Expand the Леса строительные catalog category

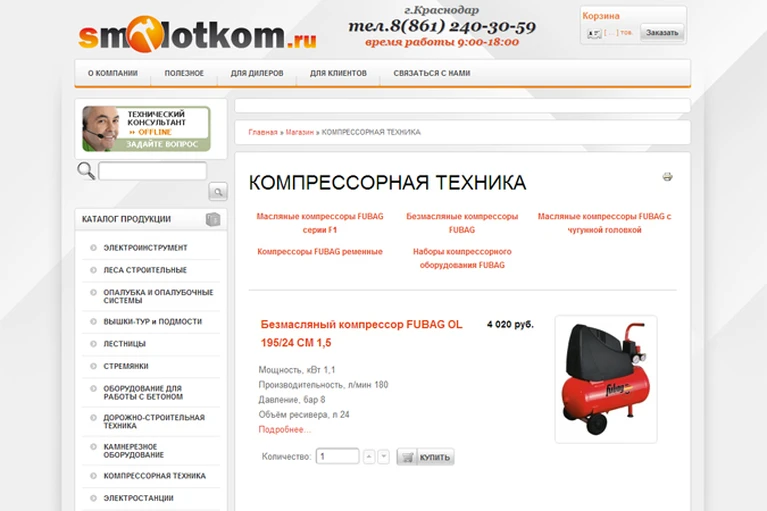pyautogui.click(x=145, y=270)
